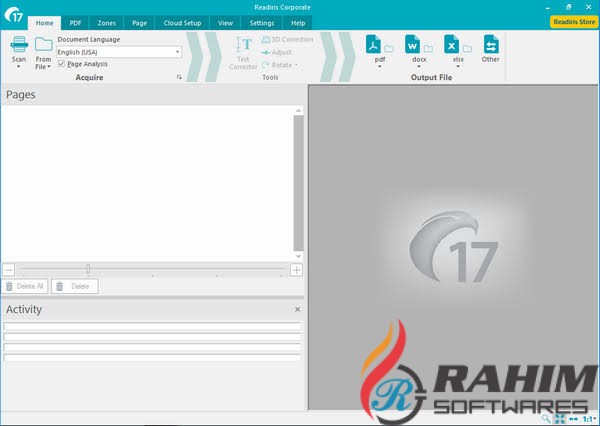The image size is (600, 426).
Task: Click the Pages scrollbar up arrow
Action: 298,111
